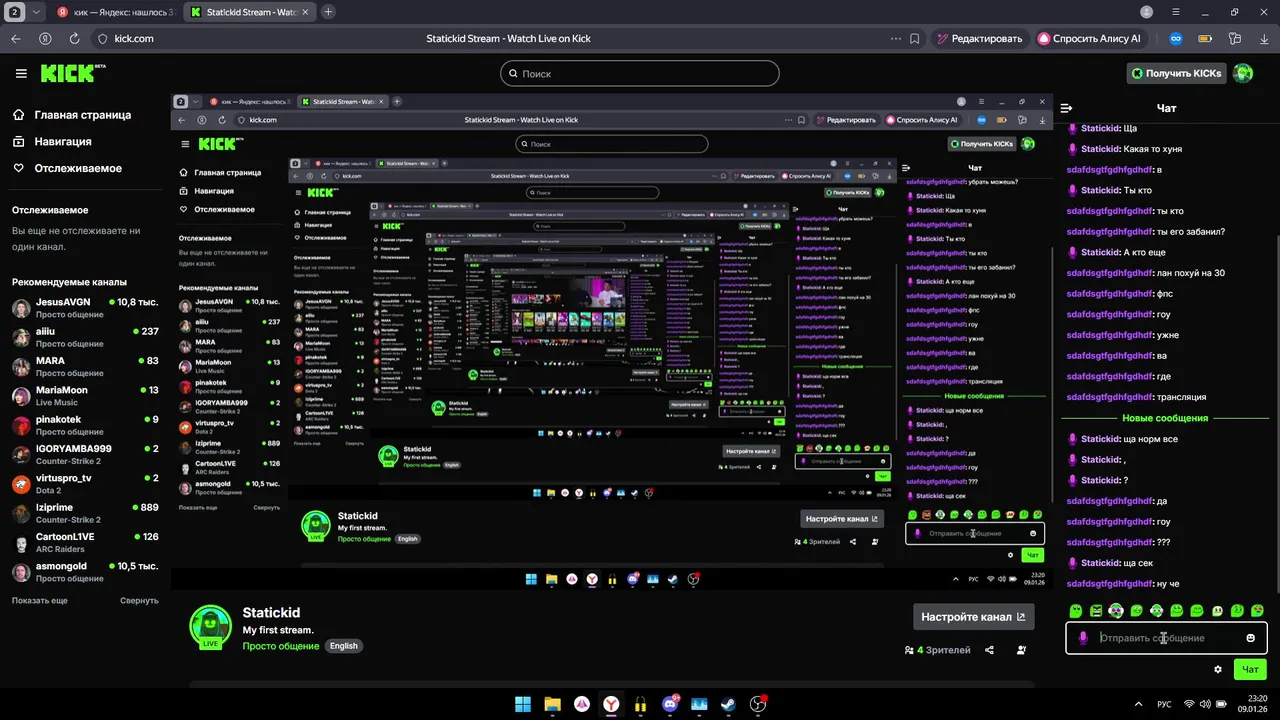Expand the channel list via Показать еще
Viewport: 1280px width, 720px height.
40,601
